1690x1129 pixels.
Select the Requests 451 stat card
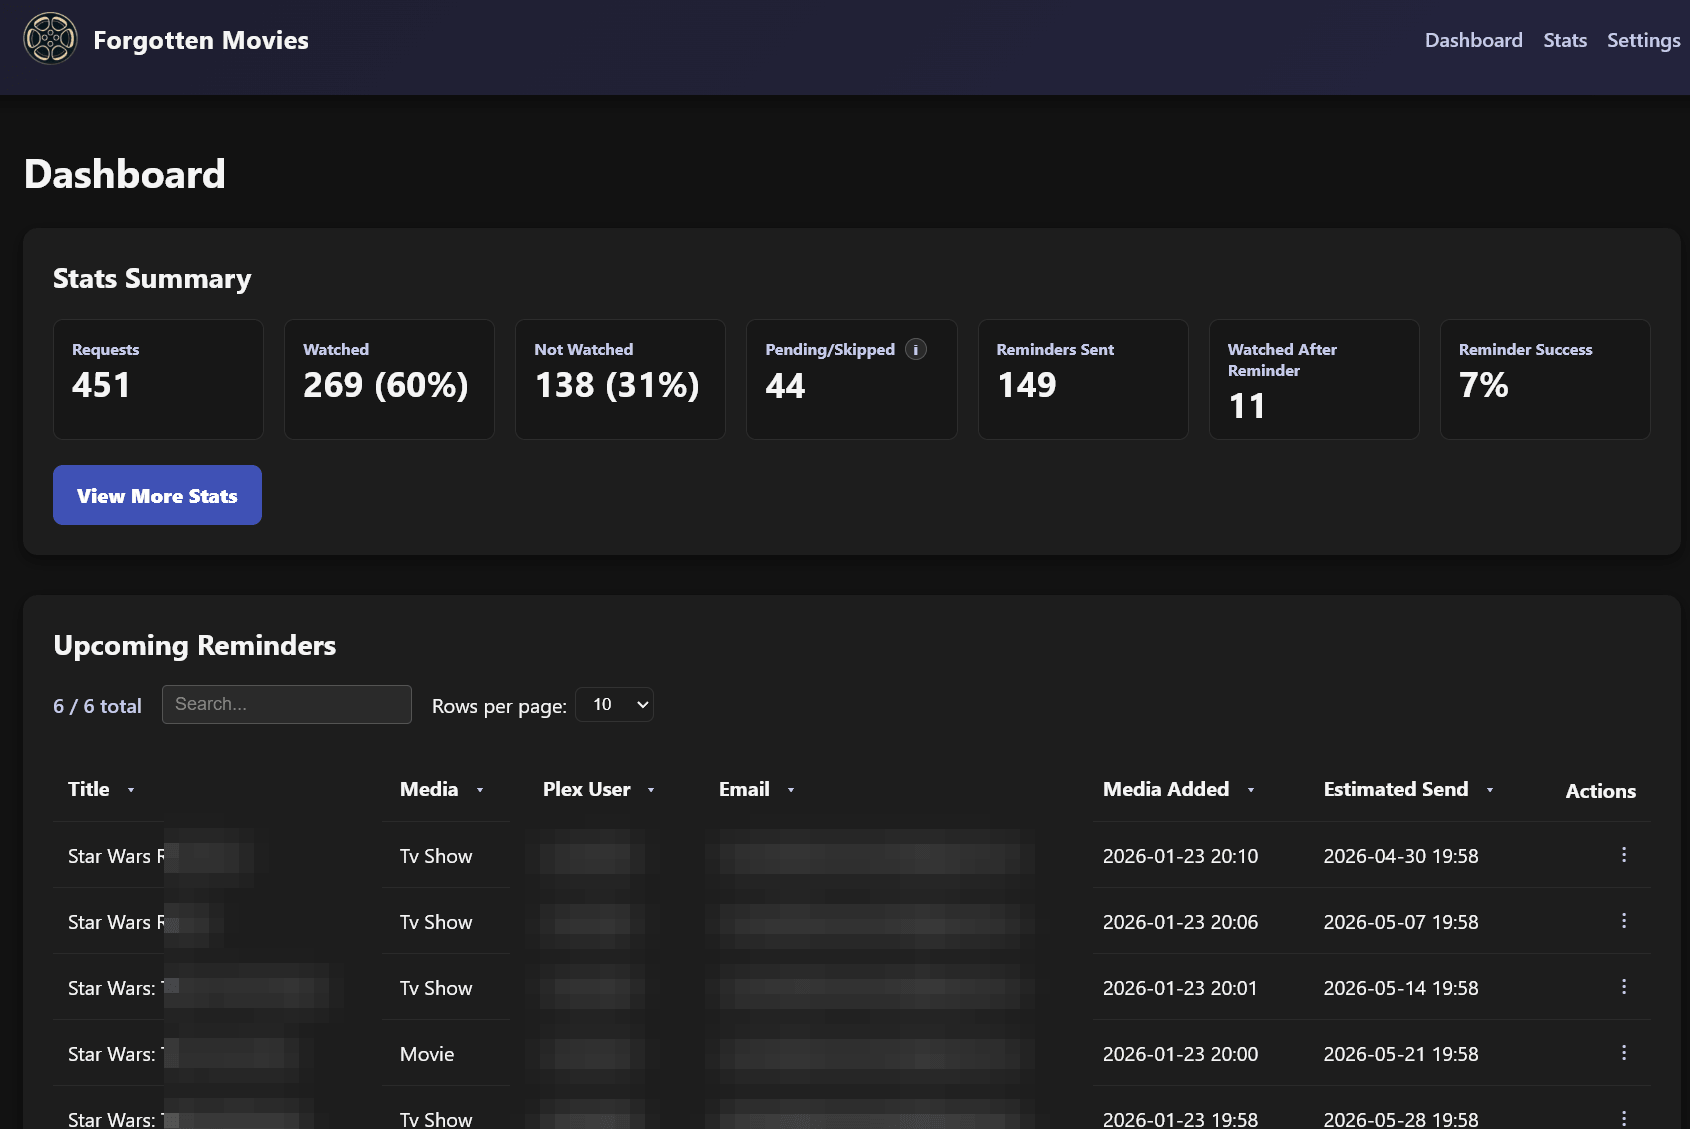click(x=158, y=379)
